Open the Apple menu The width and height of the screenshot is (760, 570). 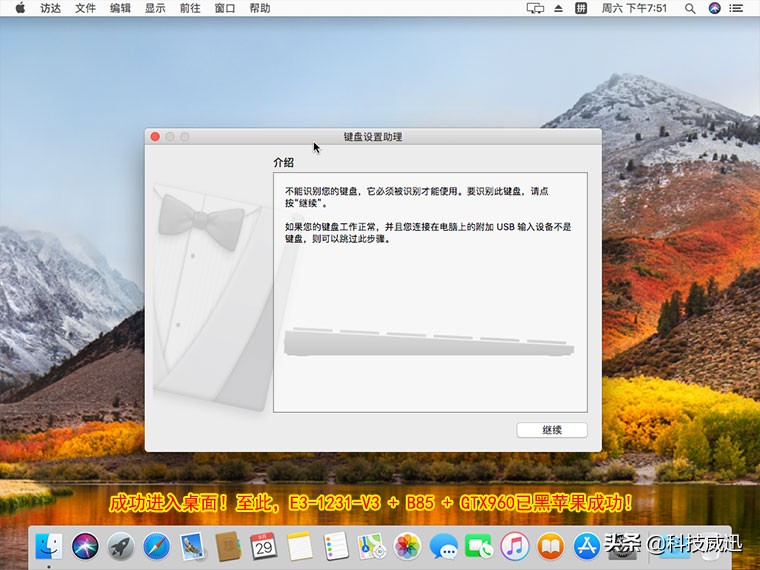click(20, 8)
